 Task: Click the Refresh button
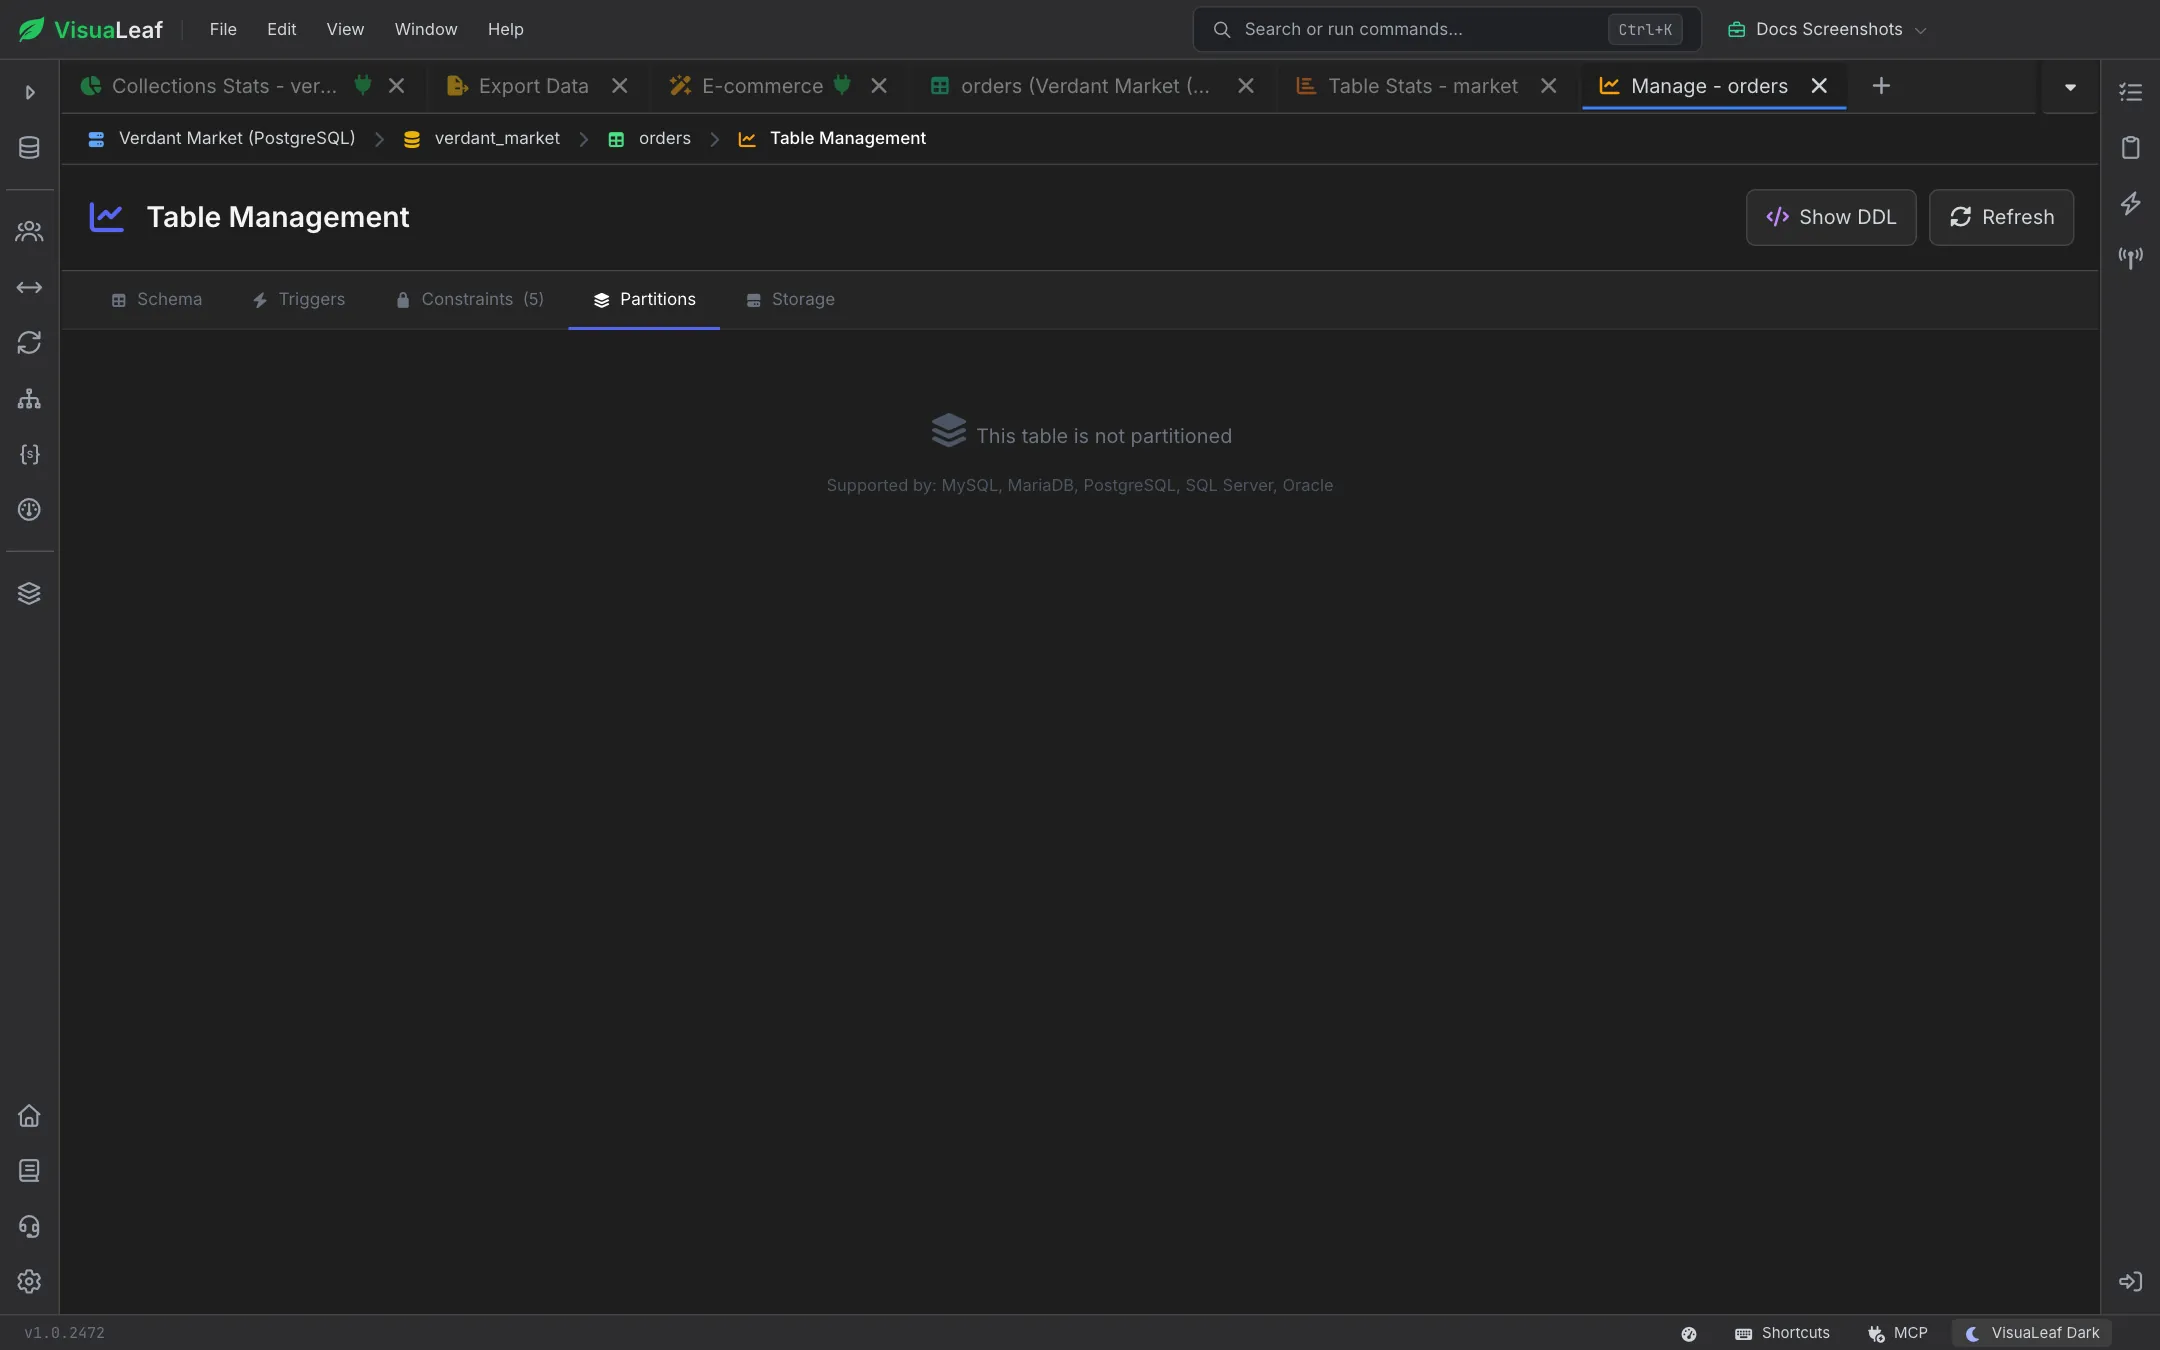click(x=2001, y=217)
